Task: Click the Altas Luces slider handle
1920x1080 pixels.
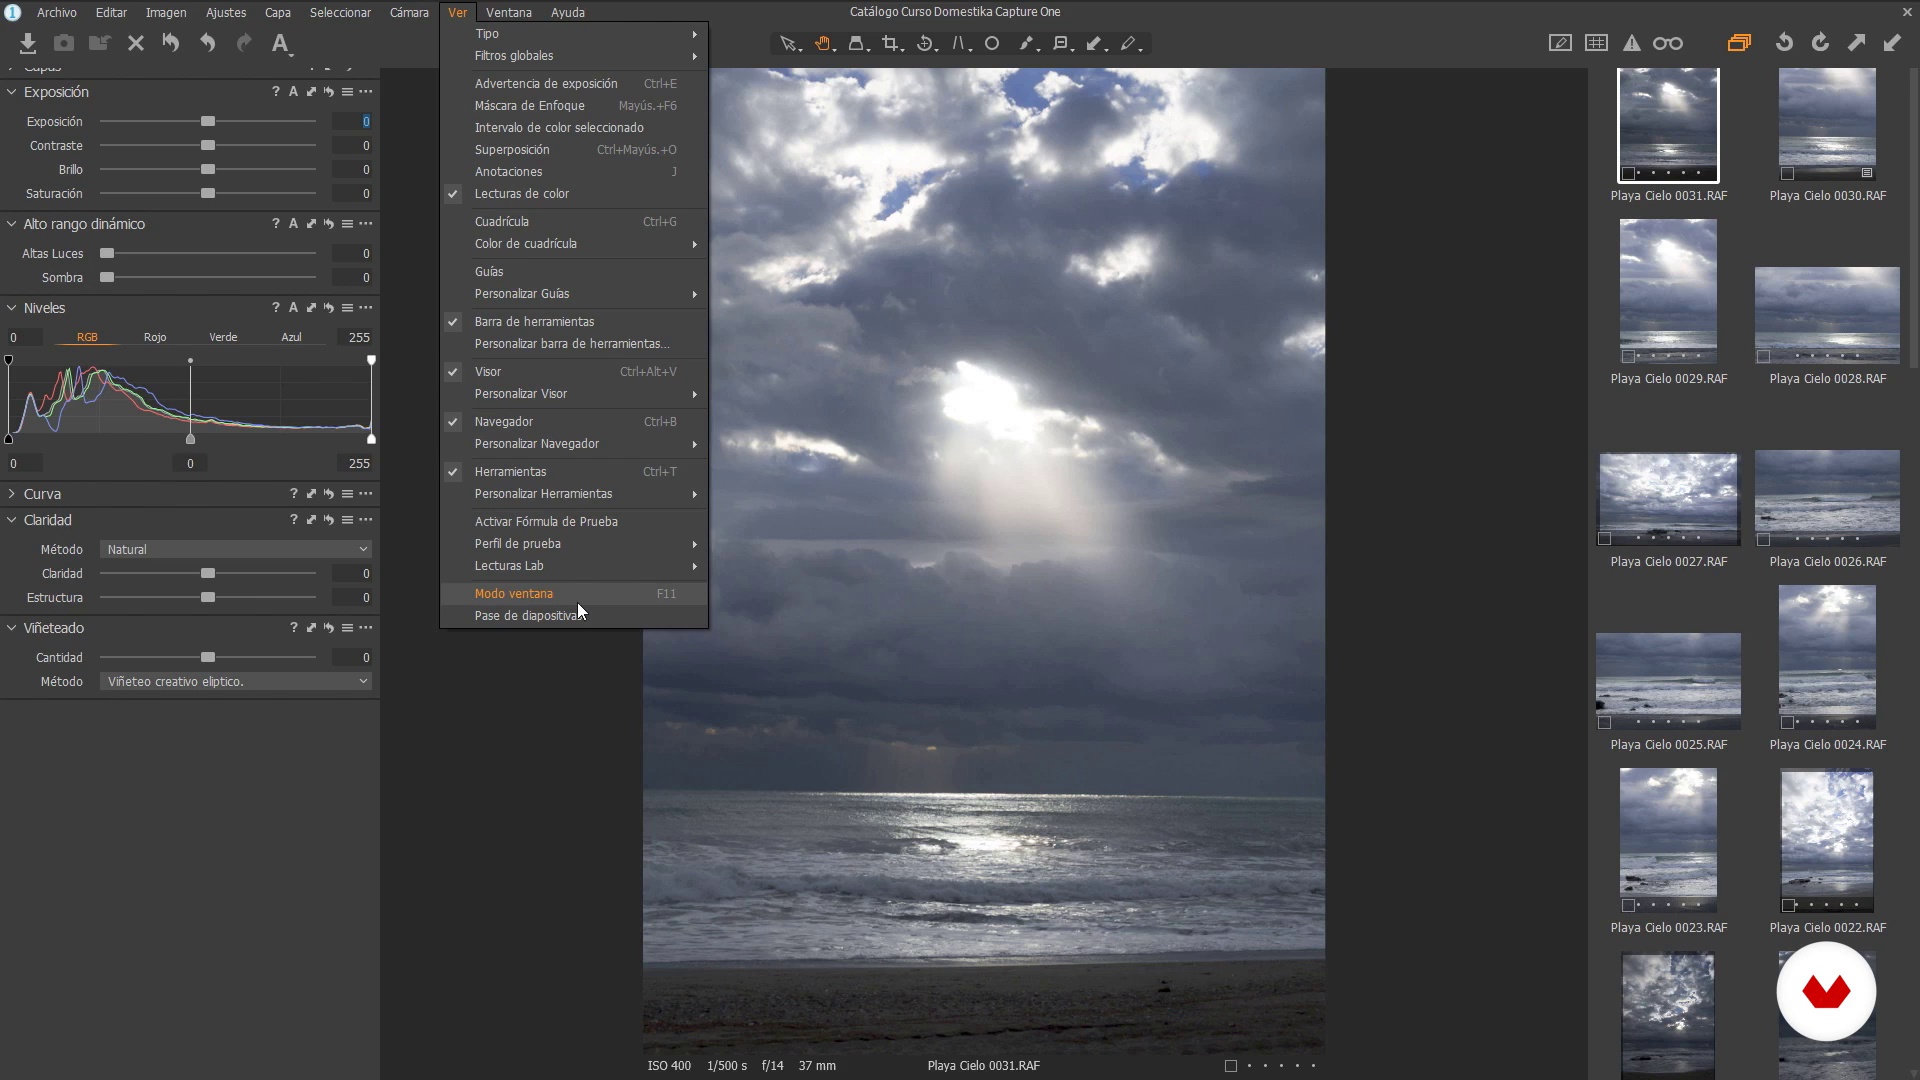Action: pos(107,254)
